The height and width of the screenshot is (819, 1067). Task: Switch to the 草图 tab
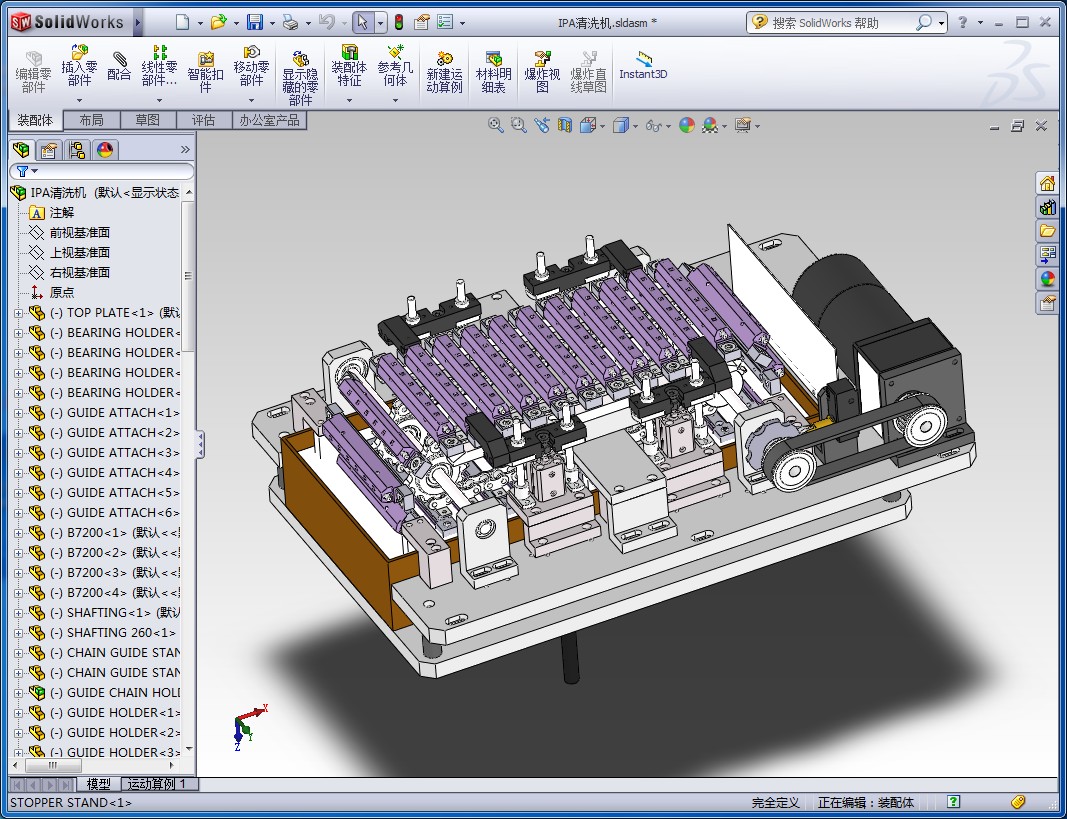pyautogui.click(x=147, y=120)
